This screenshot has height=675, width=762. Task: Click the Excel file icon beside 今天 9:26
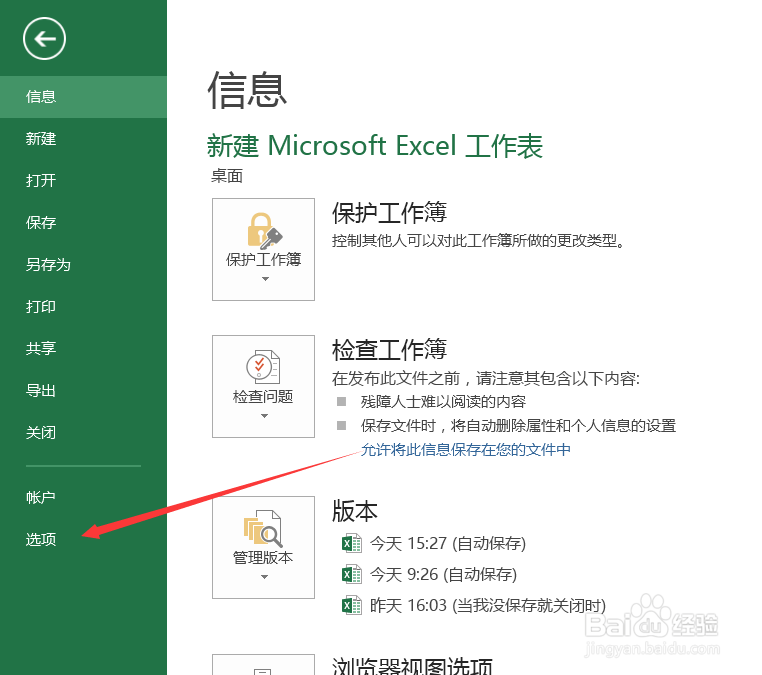351,574
